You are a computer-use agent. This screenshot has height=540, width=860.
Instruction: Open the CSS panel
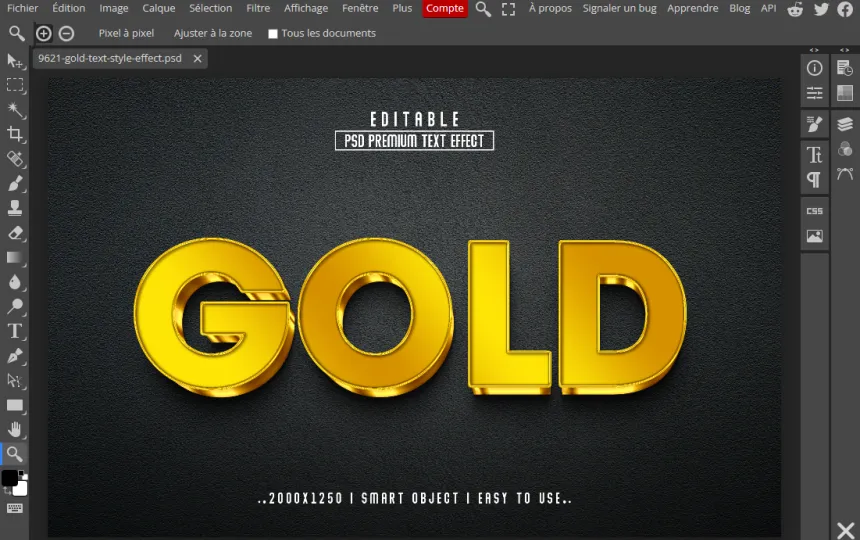click(x=814, y=211)
